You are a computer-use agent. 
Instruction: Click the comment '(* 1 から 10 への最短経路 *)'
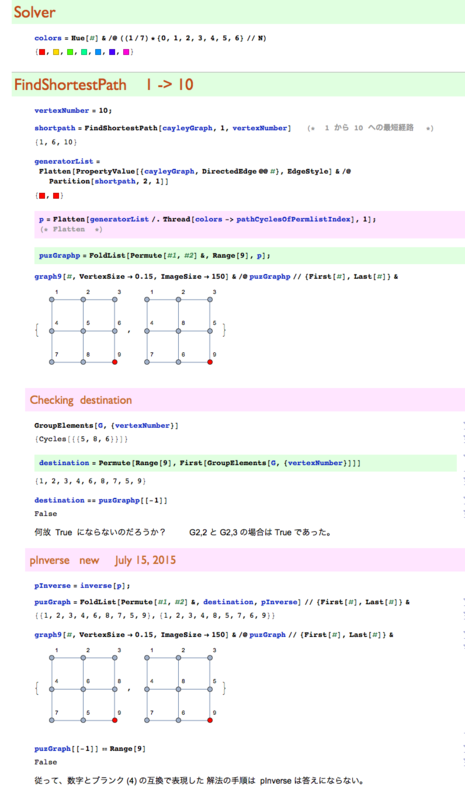click(x=370, y=128)
